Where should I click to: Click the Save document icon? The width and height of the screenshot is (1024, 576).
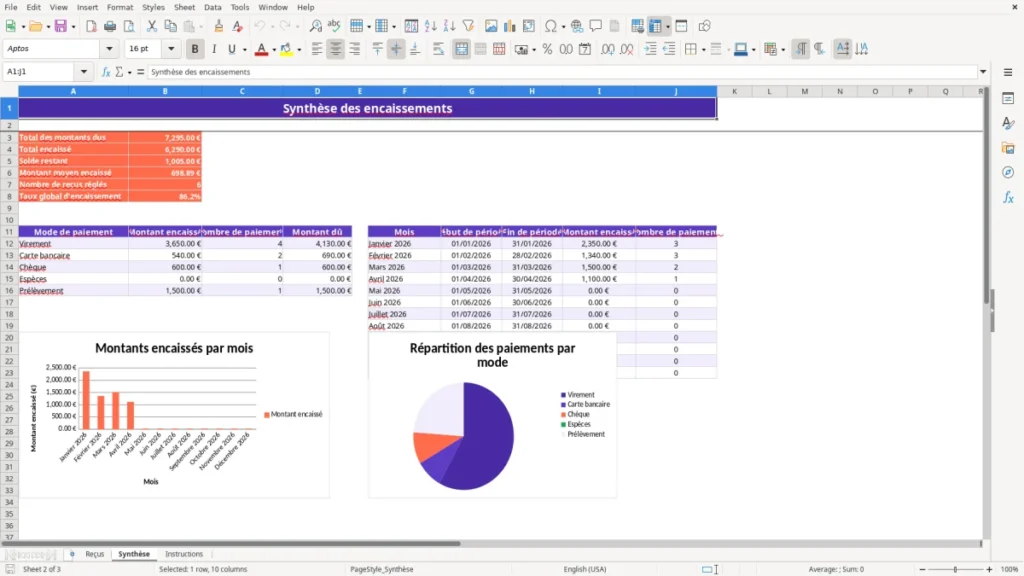[61, 26]
